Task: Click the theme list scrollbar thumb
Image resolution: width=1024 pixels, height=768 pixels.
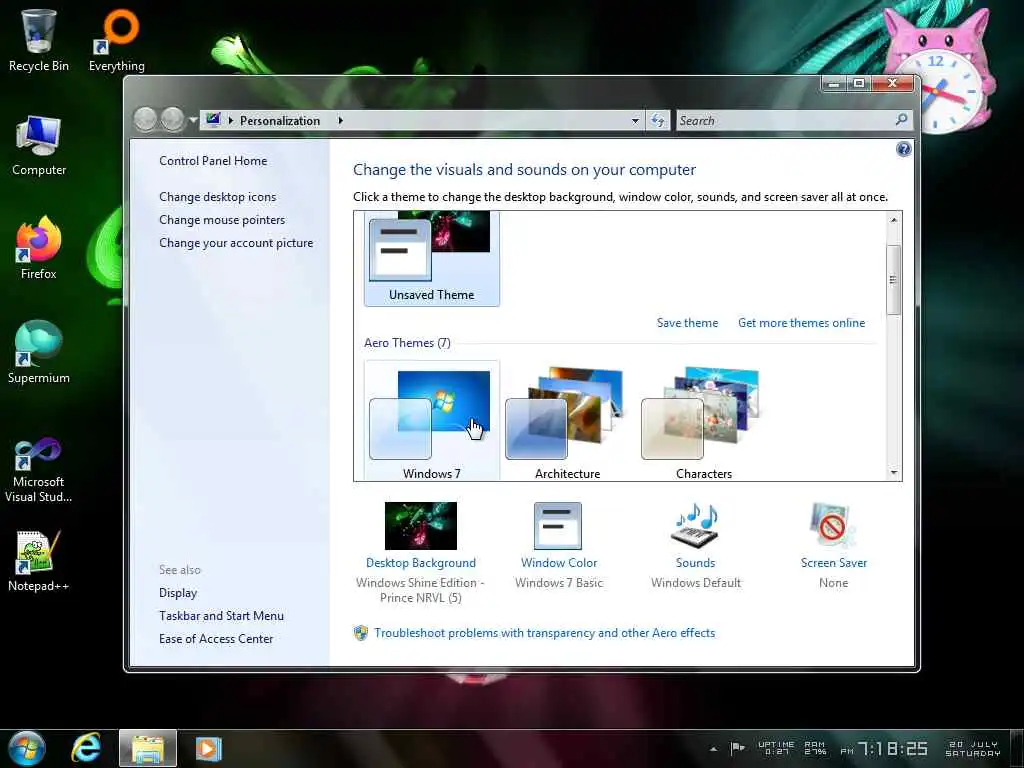Action: coord(893,280)
